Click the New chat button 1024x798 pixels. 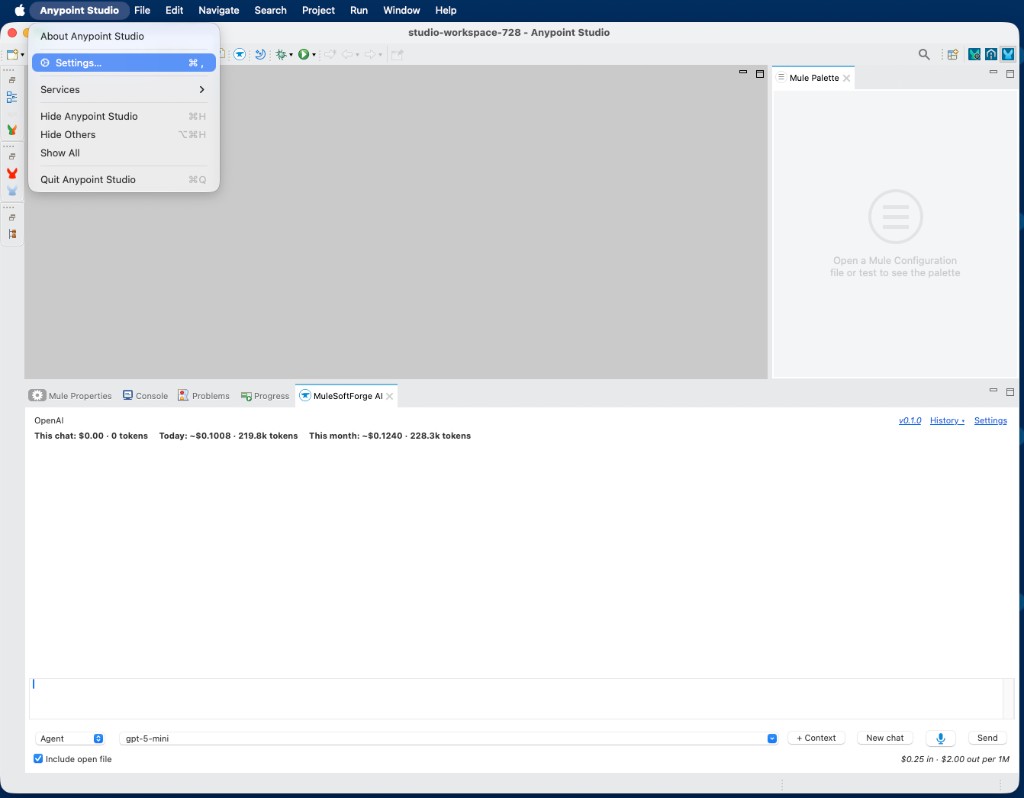[885, 738]
